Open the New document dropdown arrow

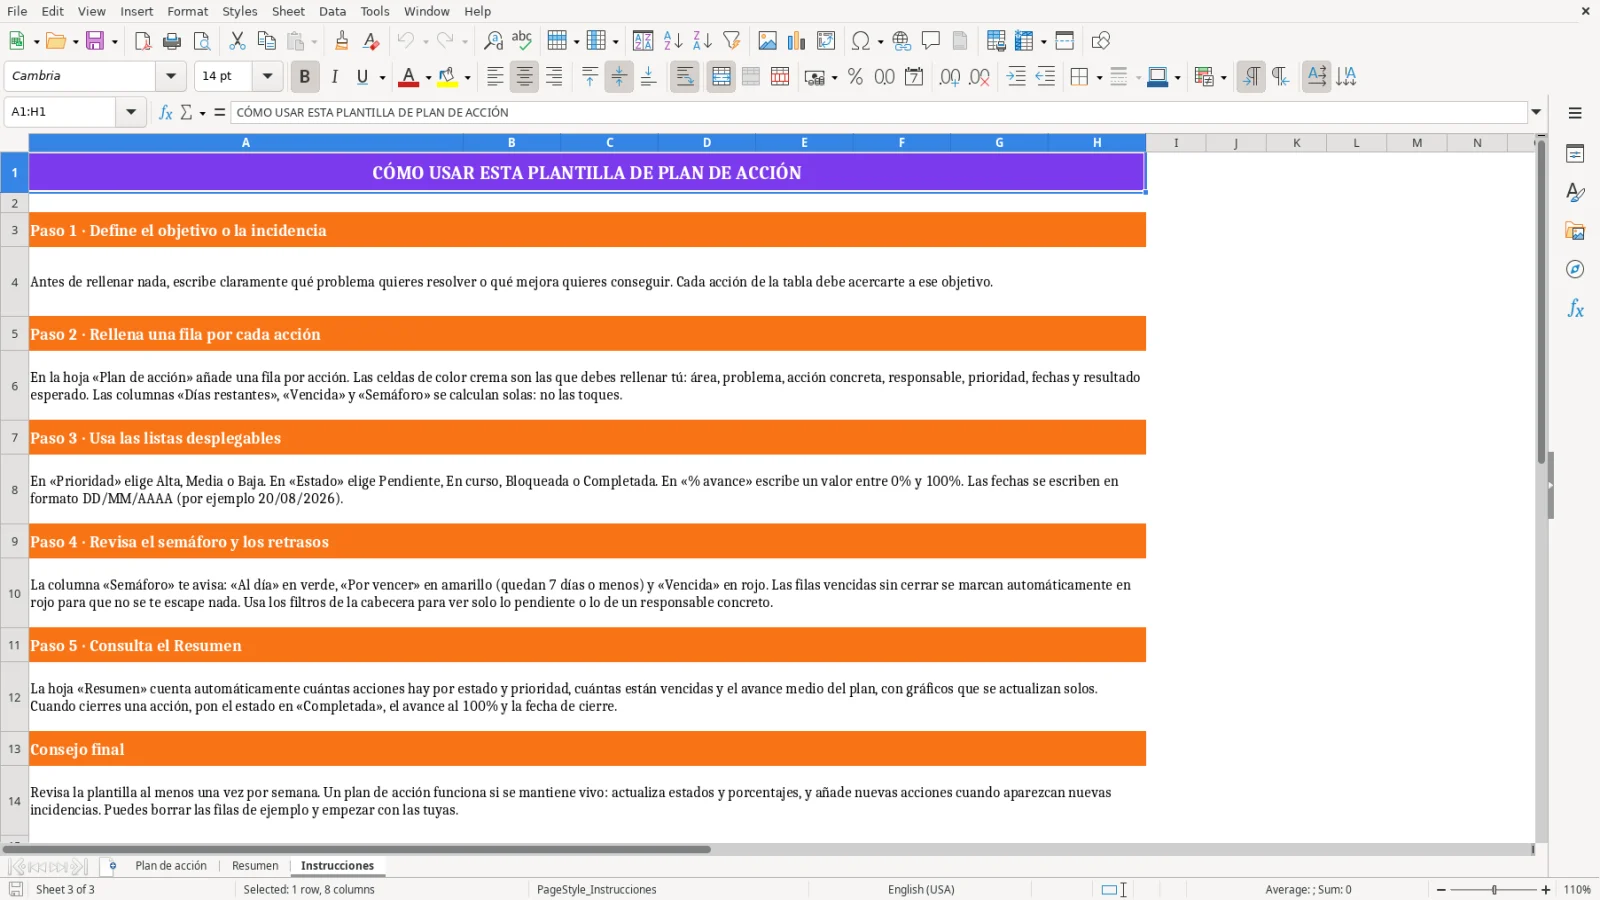pyautogui.click(x=37, y=41)
